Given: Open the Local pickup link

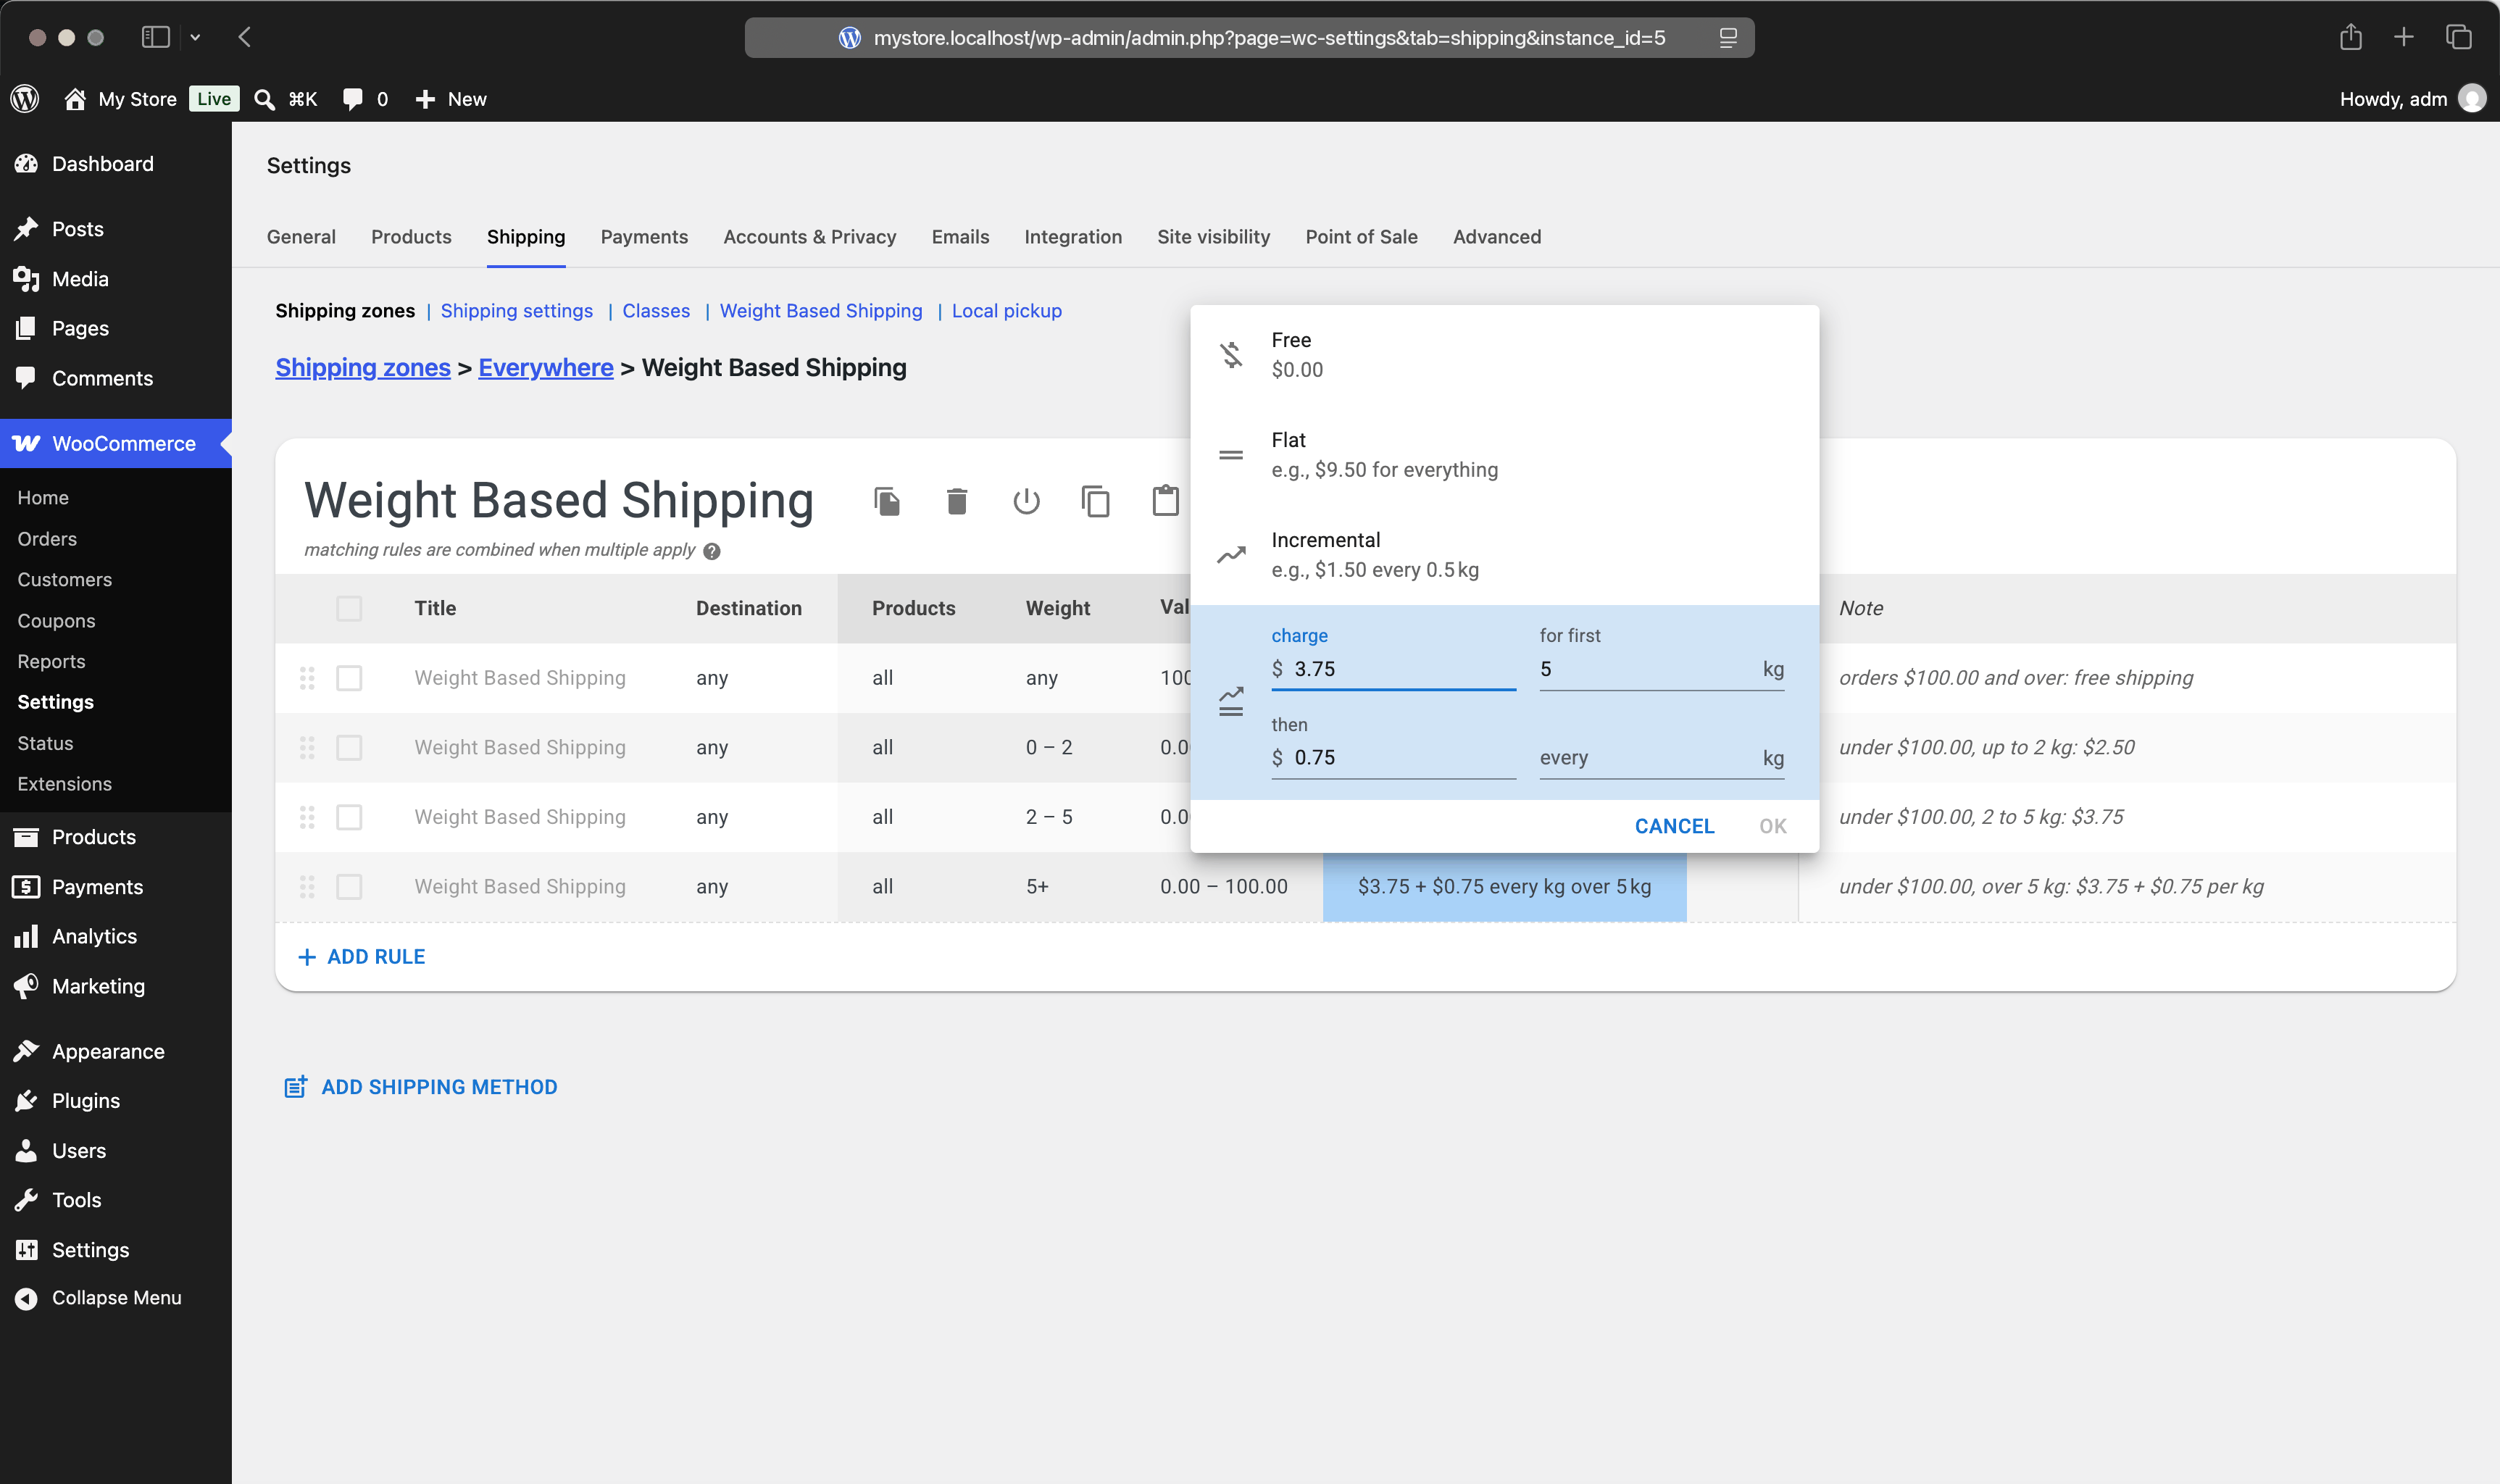Looking at the screenshot, I should click(x=1007, y=311).
